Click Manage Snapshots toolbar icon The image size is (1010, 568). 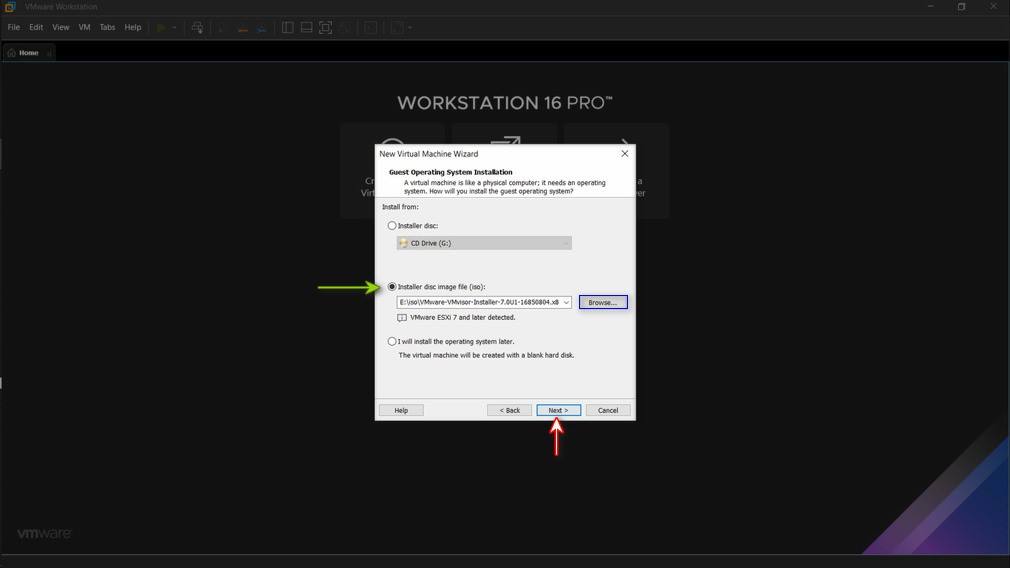(x=261, y=28)
